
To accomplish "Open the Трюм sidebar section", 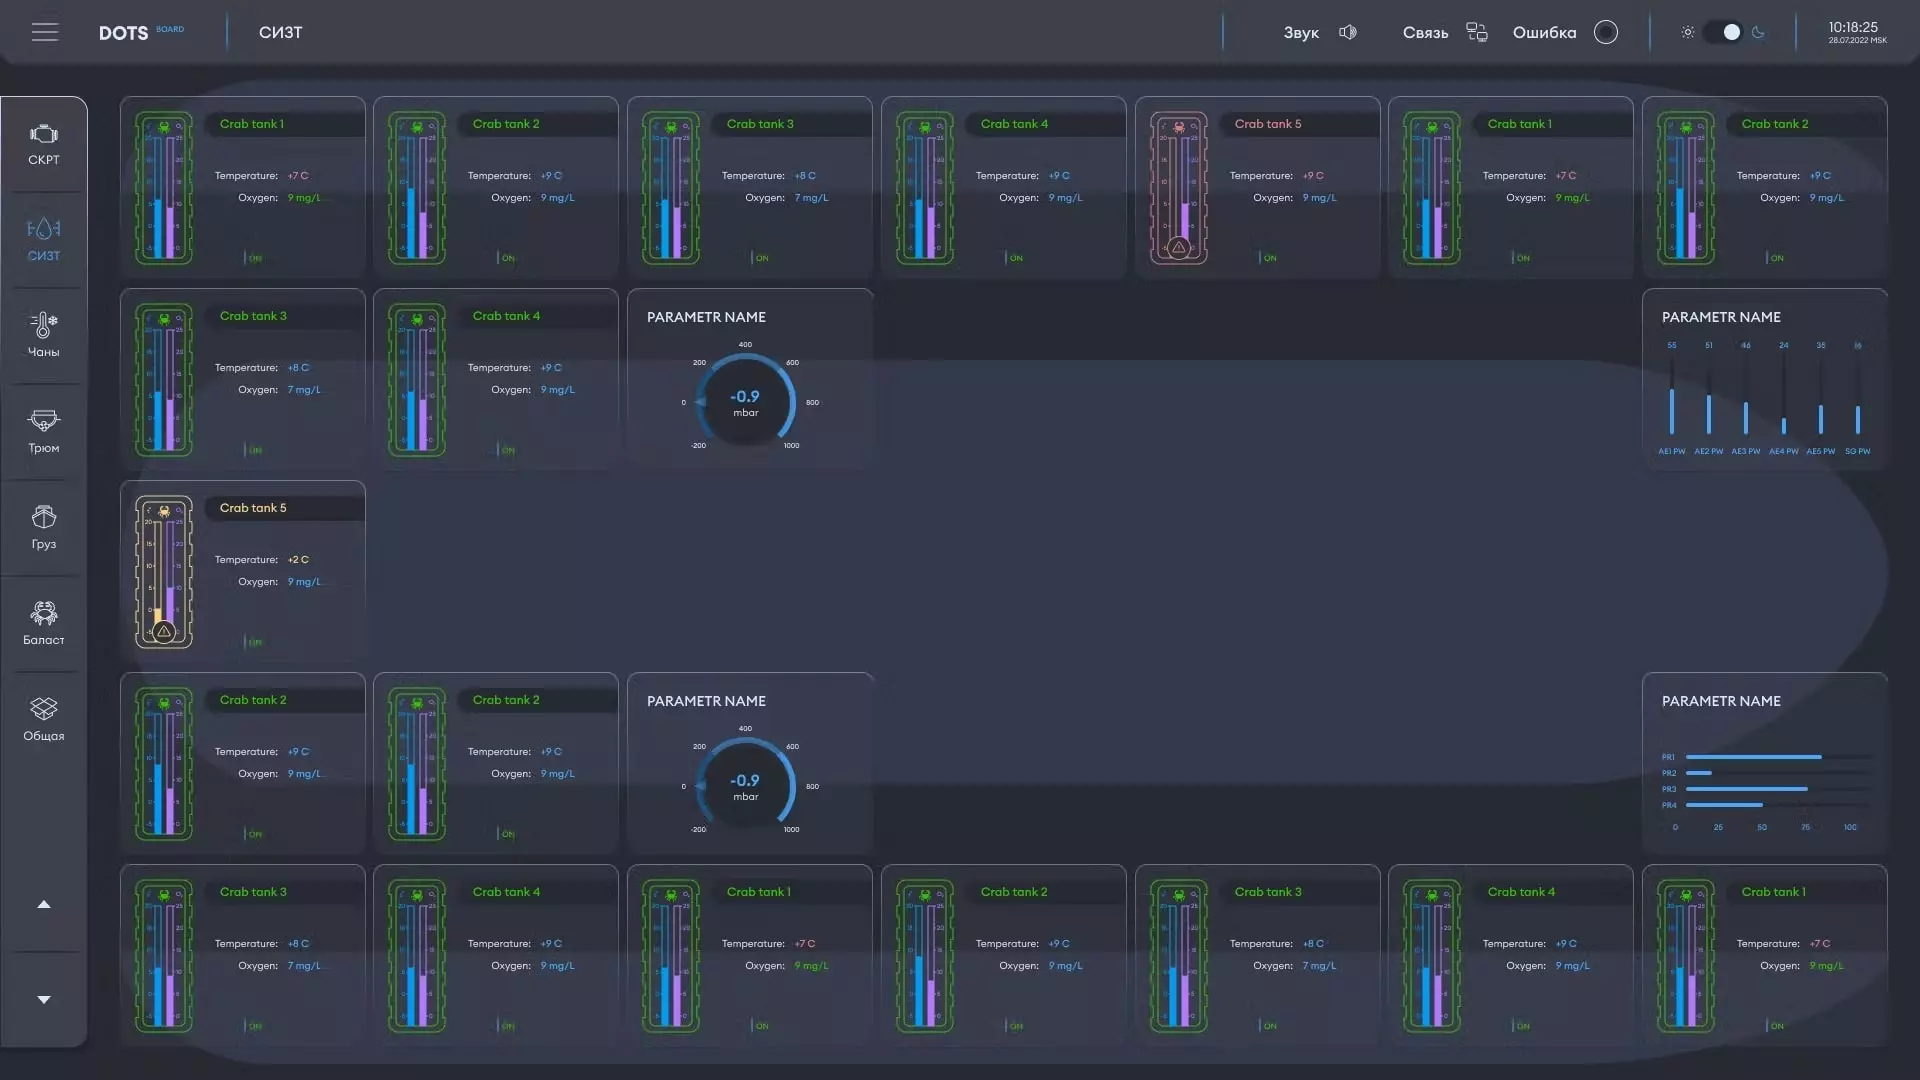I will [43, 431].
